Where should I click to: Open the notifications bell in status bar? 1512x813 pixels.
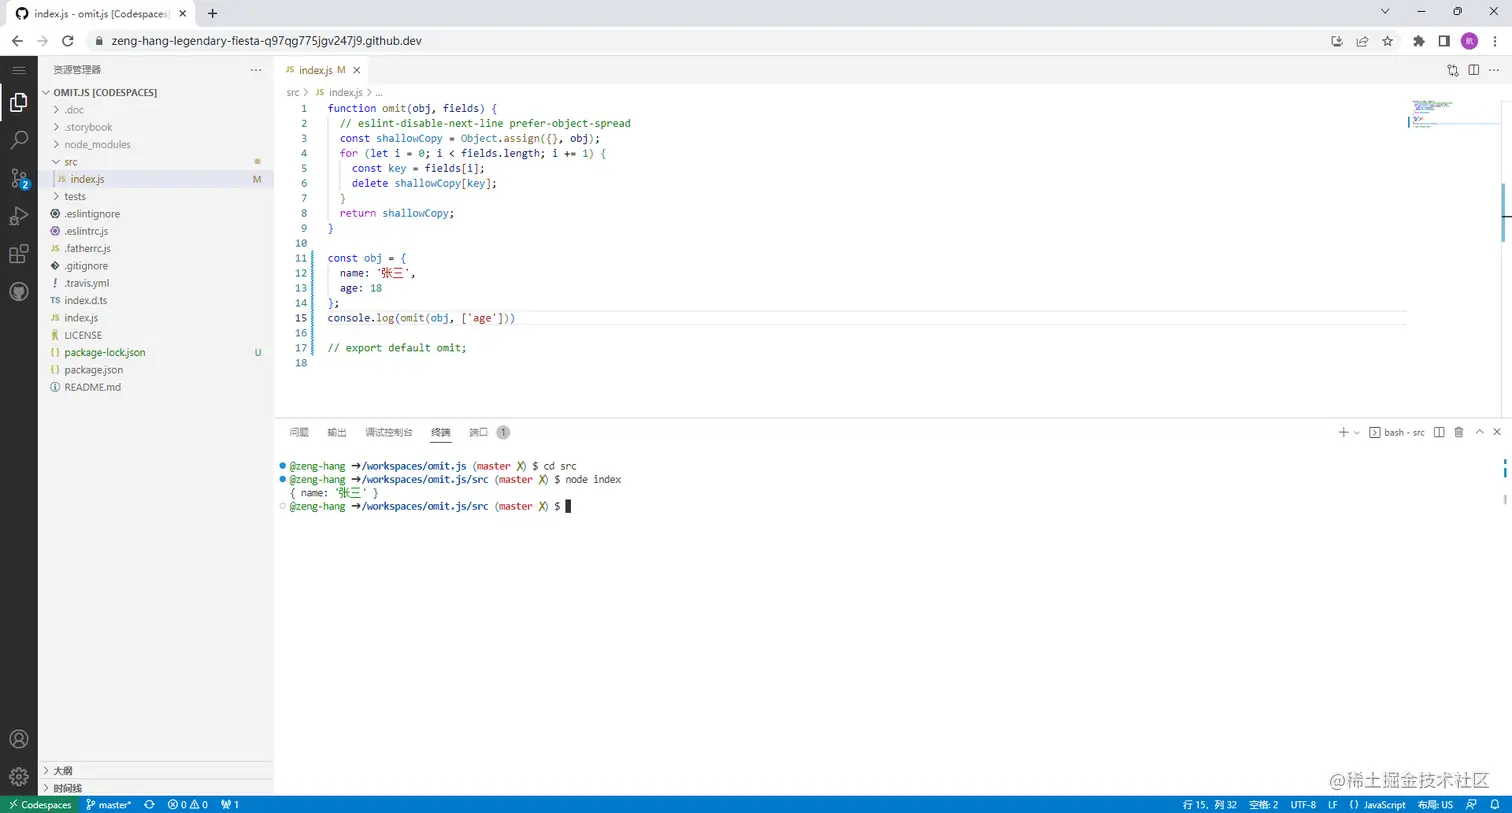(1495, 804)
